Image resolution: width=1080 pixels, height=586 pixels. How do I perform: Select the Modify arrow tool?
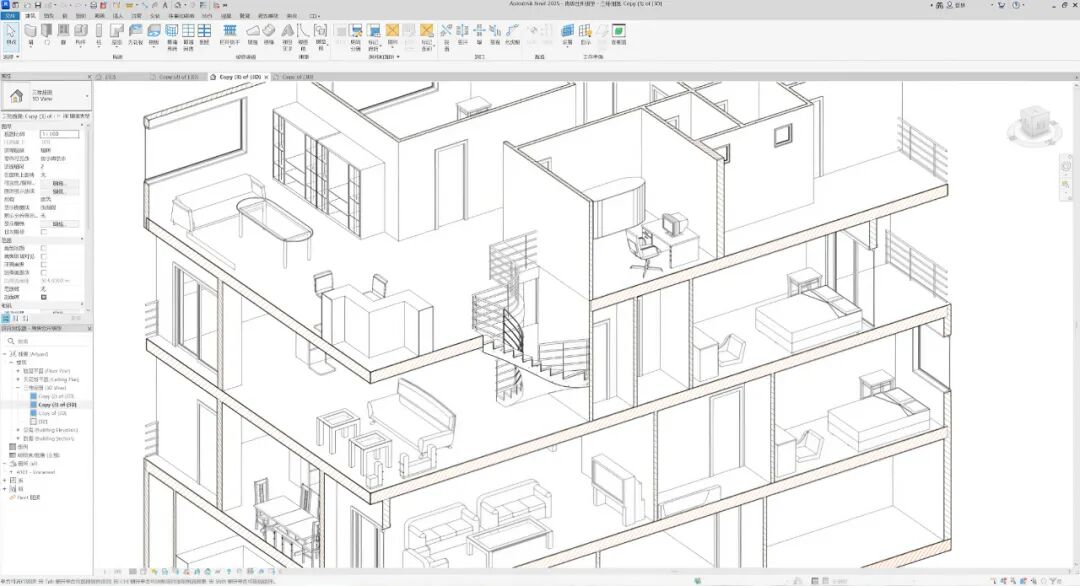[11, 34]
